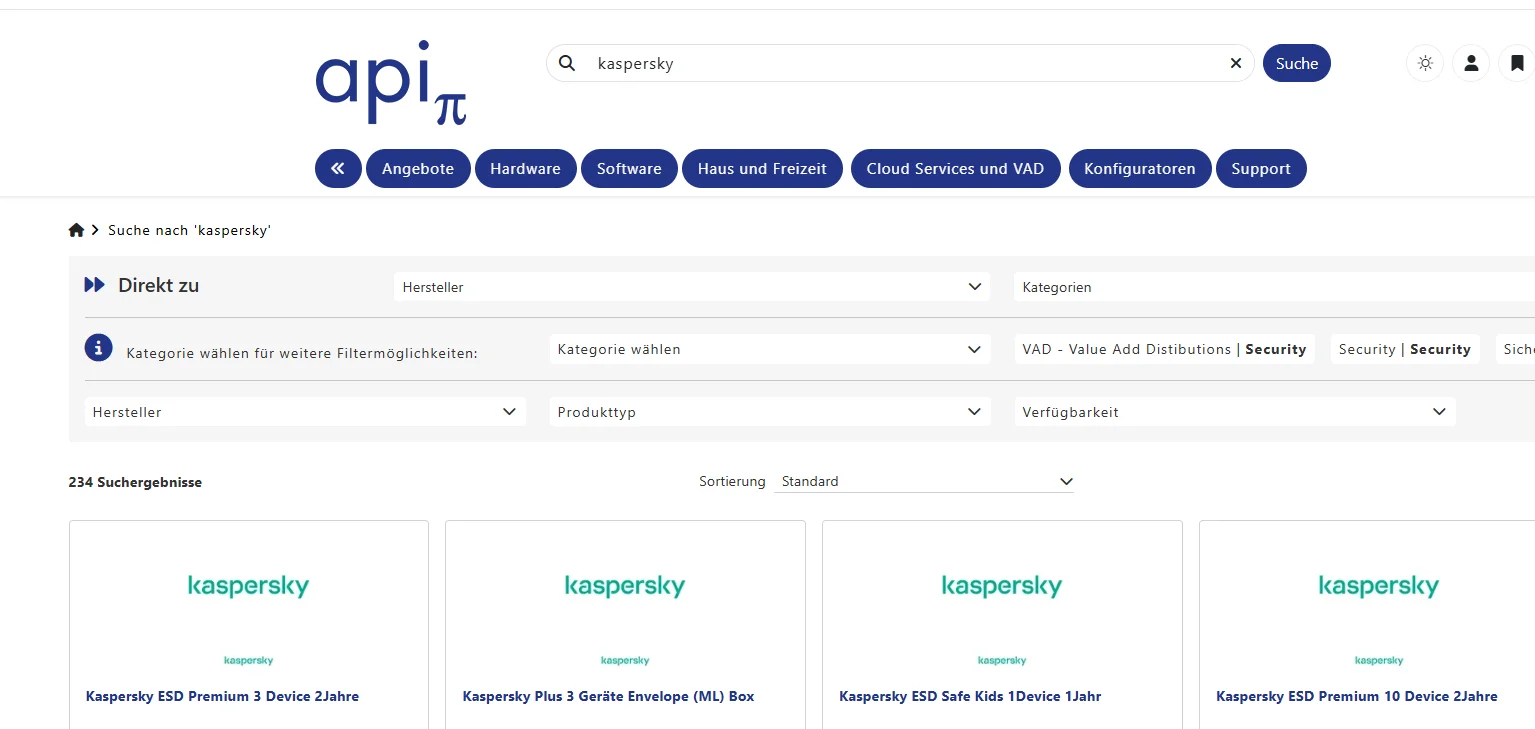
Task: Open the Kategorie wählen dropdown
Action: [x=770, y=349]
